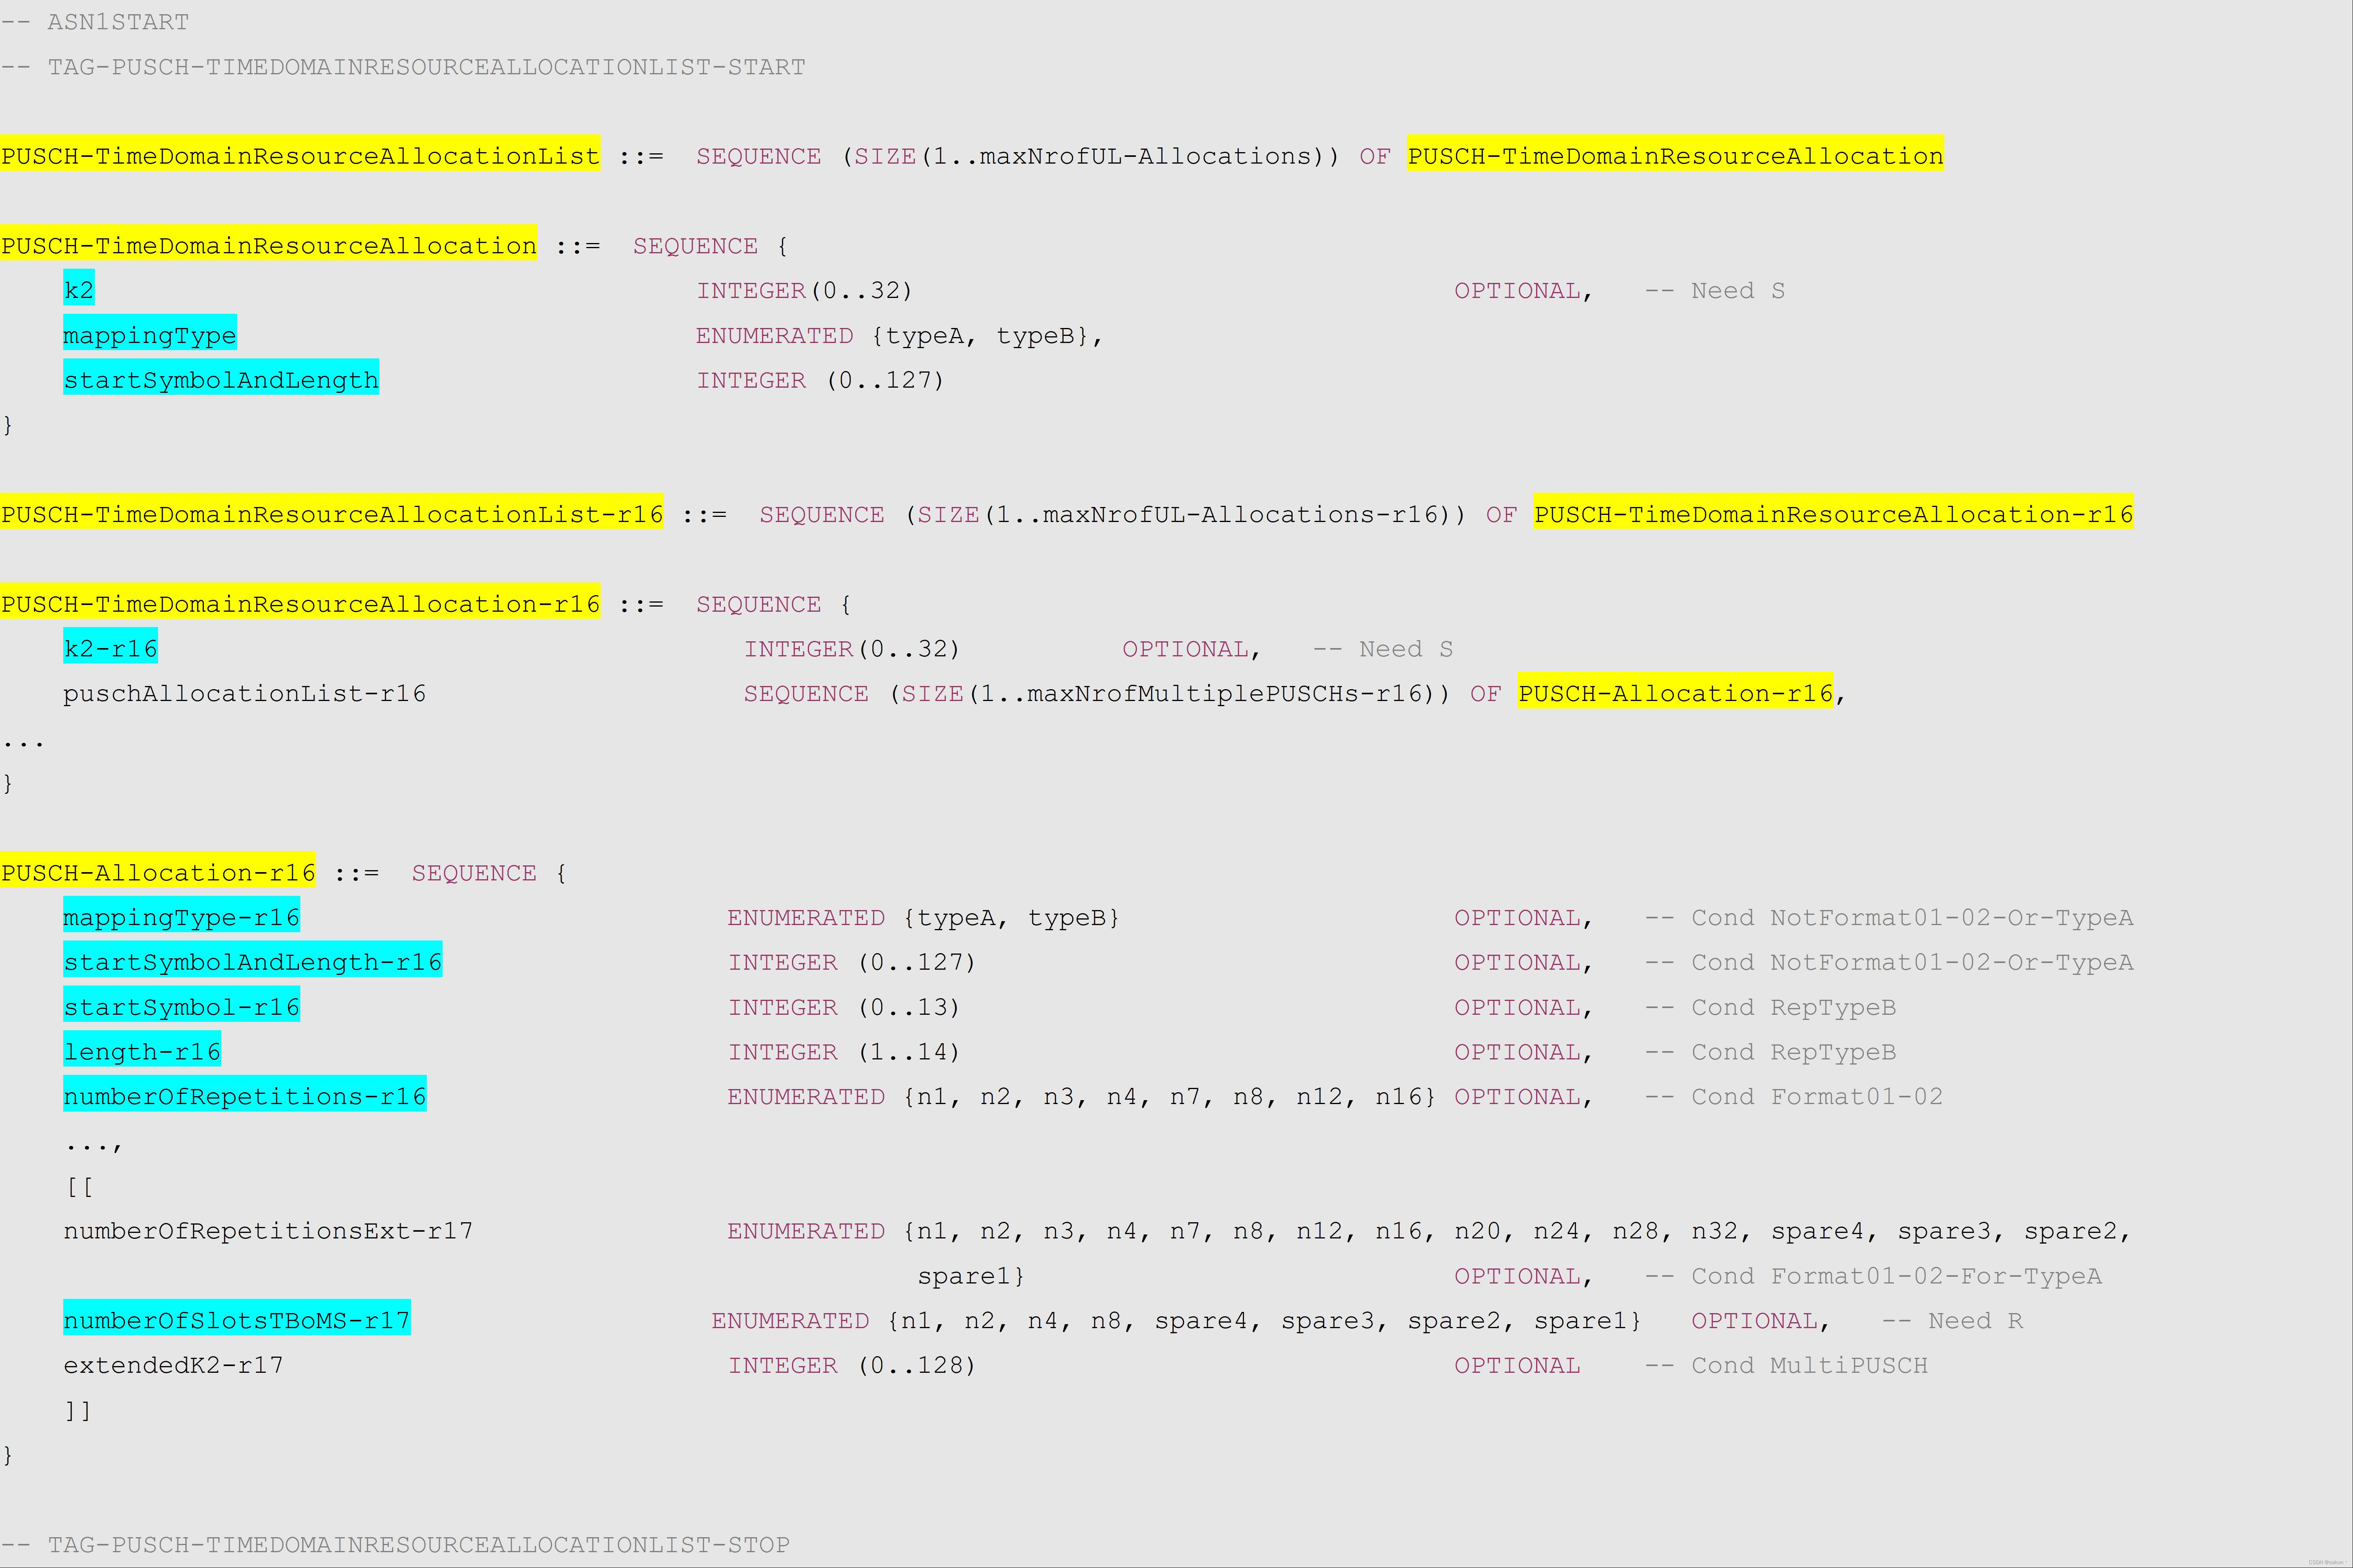Click the startSymbolAndLength-r16 field
Image resolution: width=2353 pixels, height=1568 pixels.
click(x=252, y=962)
